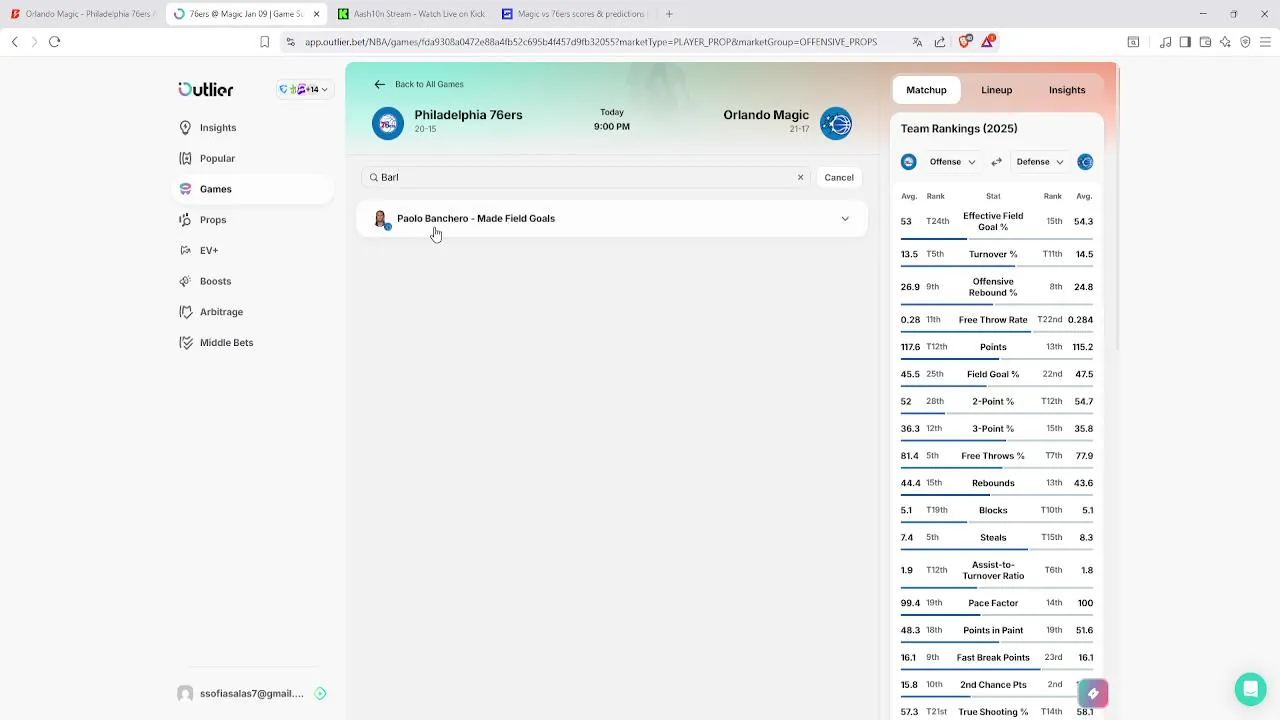Image resolution: width=1280 pixels, height=720 pixels.
Task: Switch to Magic vs 76ers scores browser tab
Action: click(x=573, y=14)
